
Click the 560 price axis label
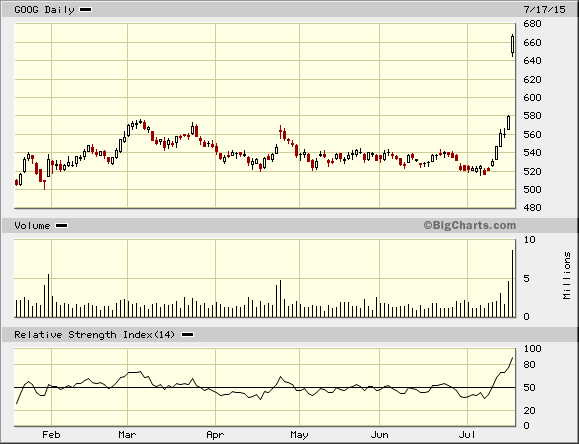[x=532, y=134]
